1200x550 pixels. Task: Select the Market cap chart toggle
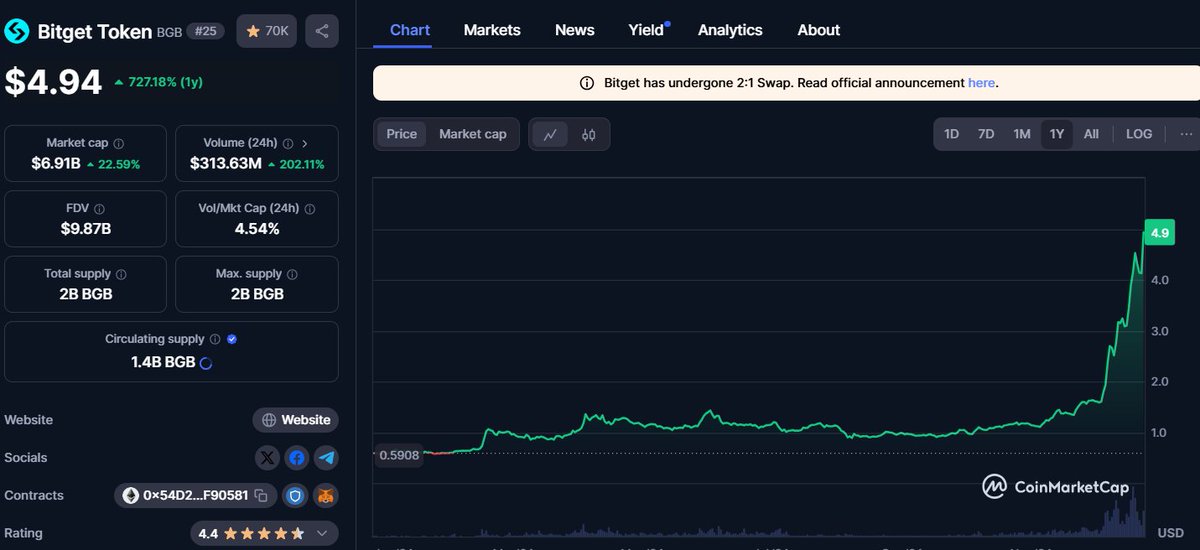coord(473,134)
